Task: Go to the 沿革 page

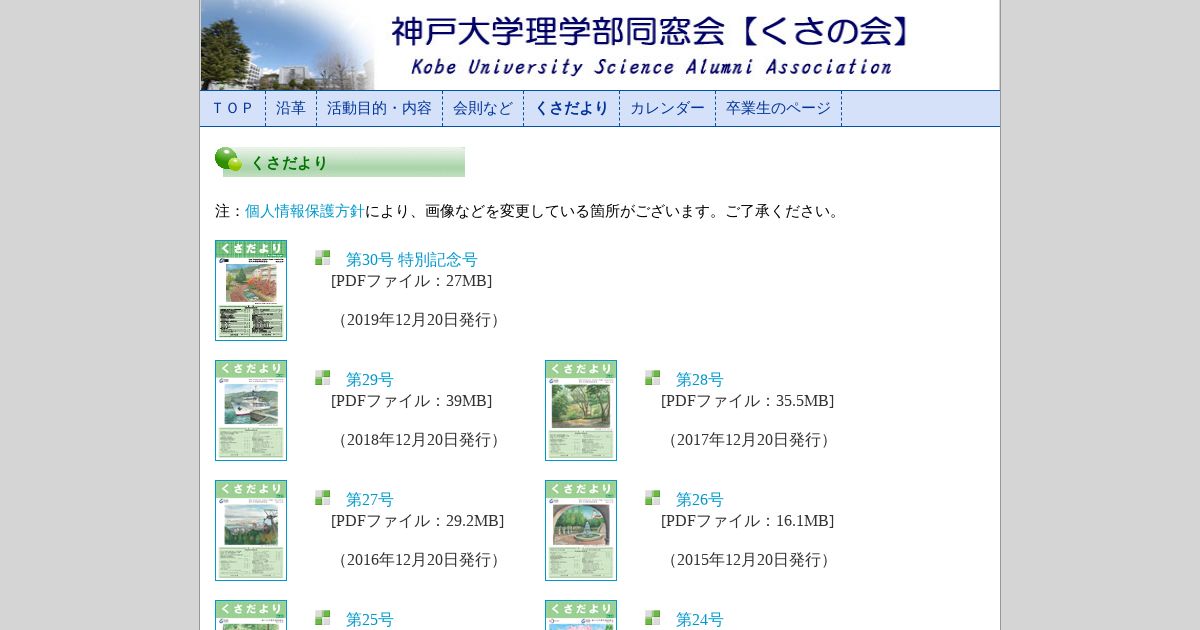Action: (x=291, y=108)
